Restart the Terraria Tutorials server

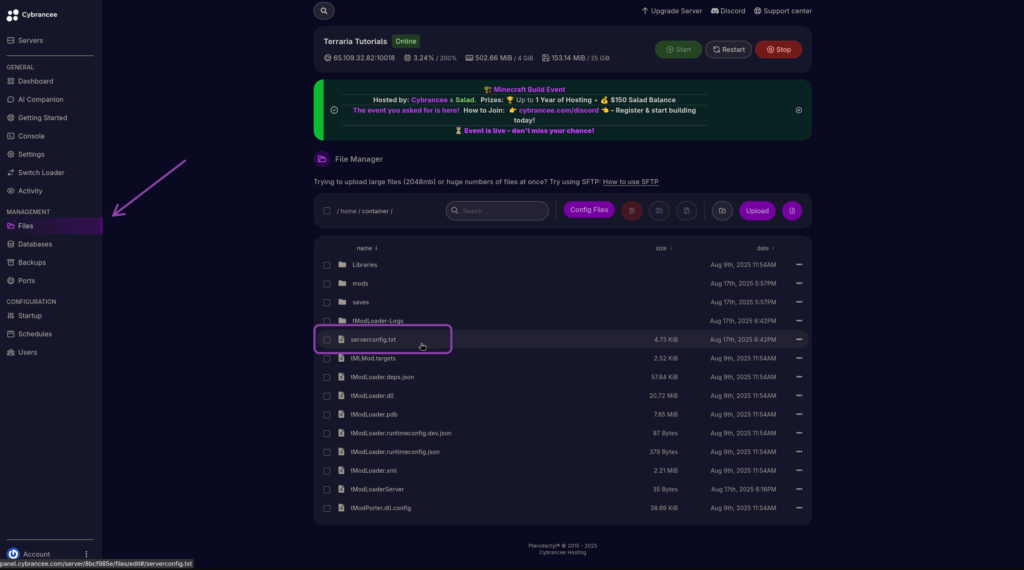click(x=728, y=50)
